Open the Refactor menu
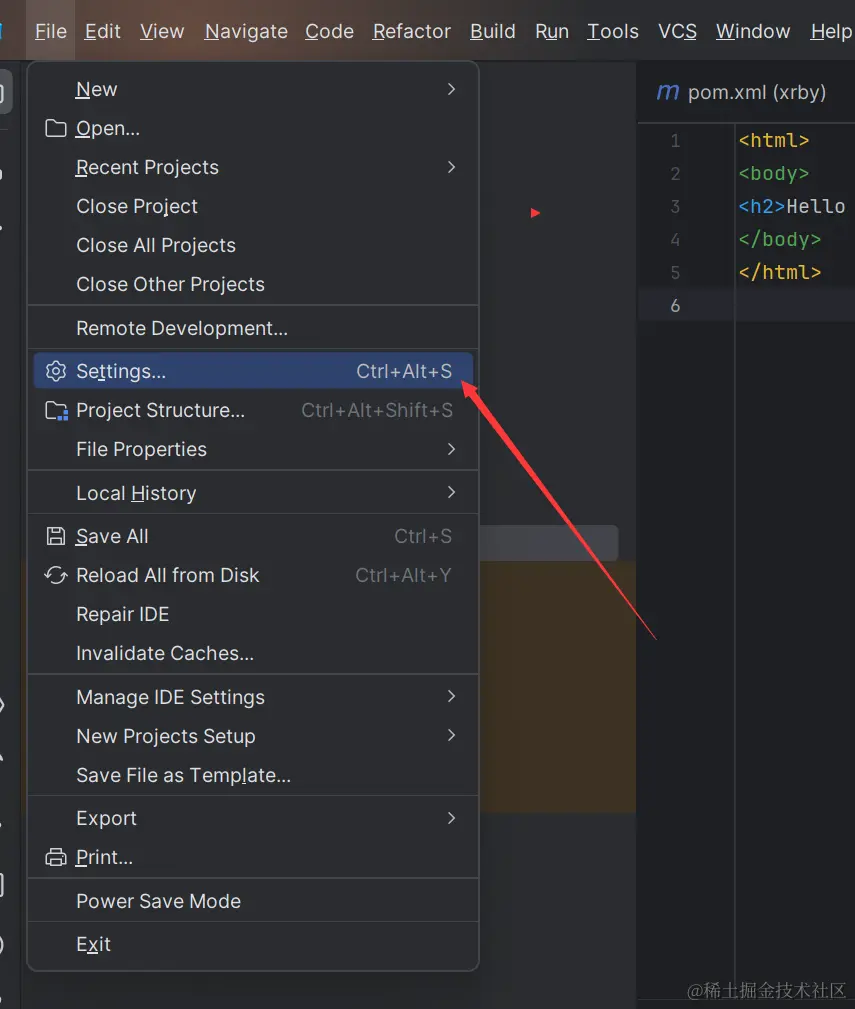 tap(411, 31)
